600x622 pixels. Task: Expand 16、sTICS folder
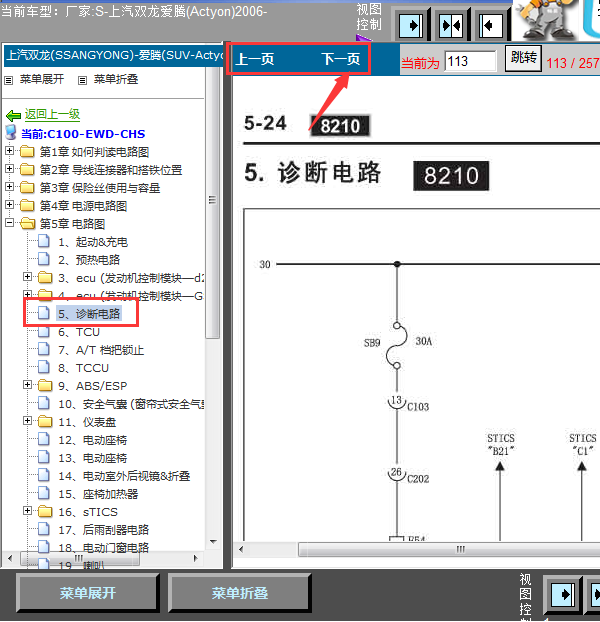(27, 511)
